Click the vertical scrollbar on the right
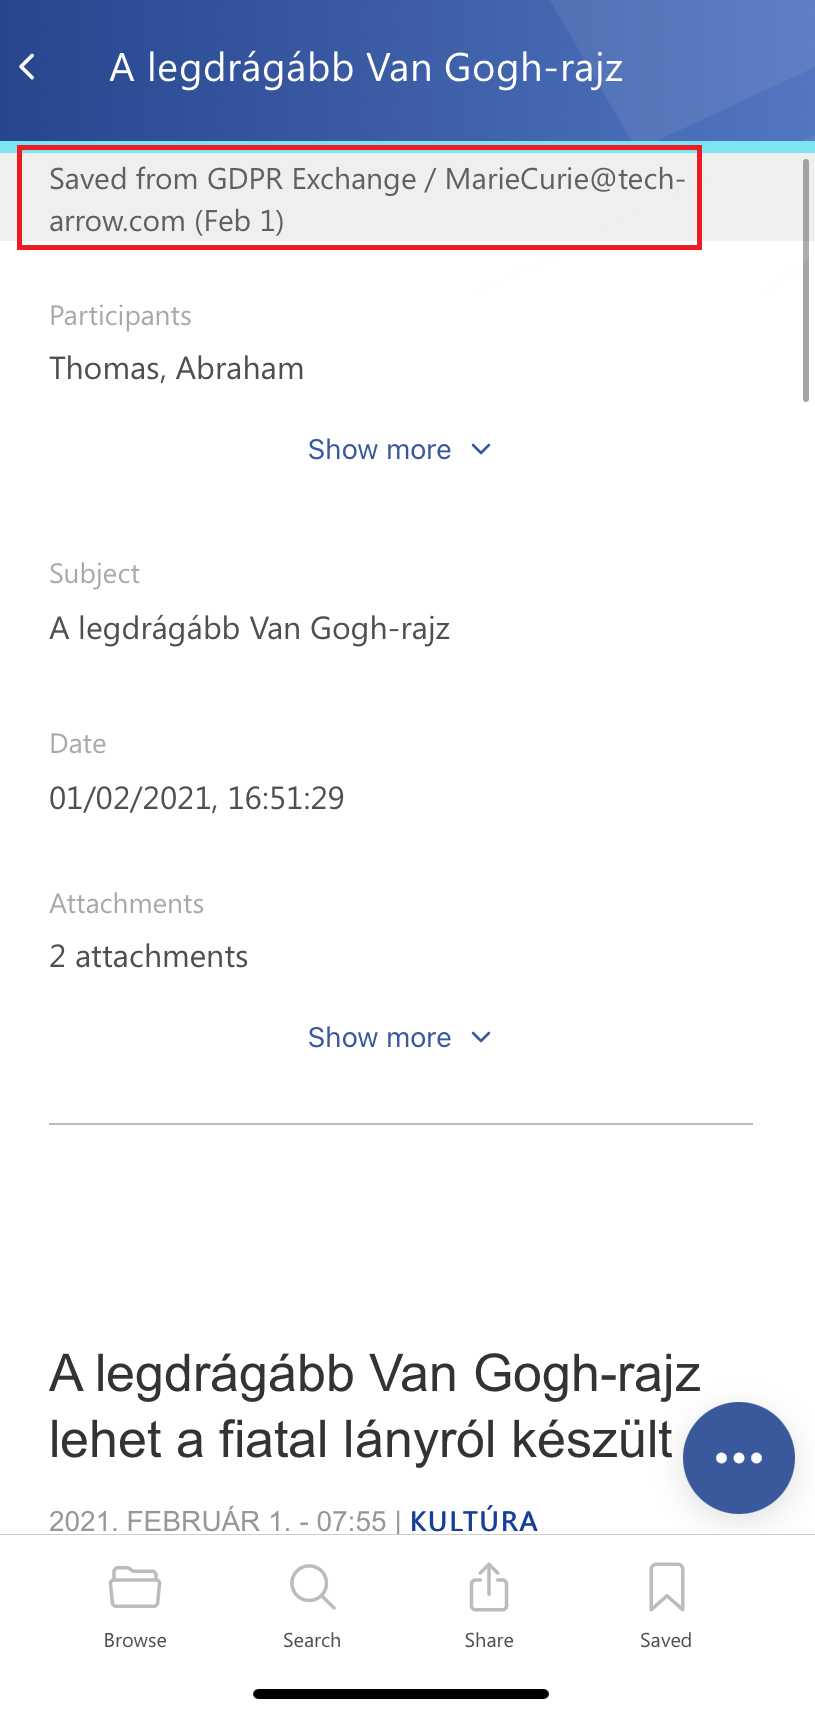Viewport: 815px width, 1715px height. pos(806,280)
